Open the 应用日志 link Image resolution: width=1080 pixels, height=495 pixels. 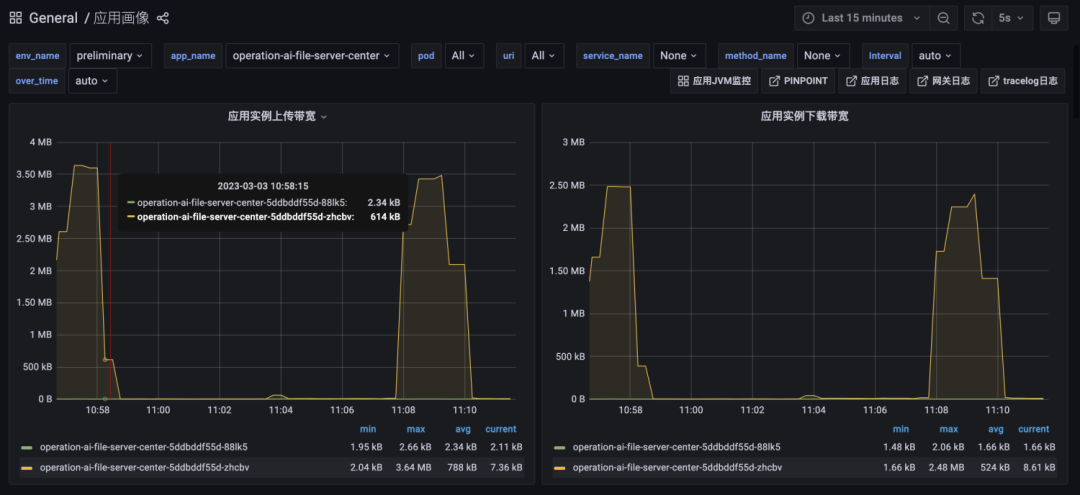coord(872,81)
